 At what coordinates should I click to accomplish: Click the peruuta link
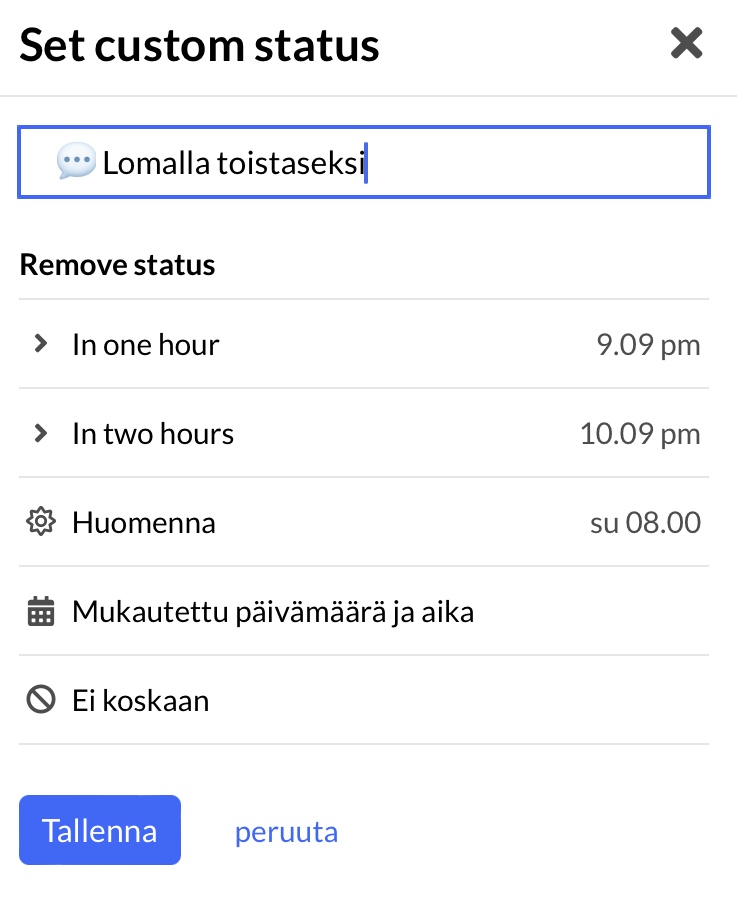tap(286, 831)
